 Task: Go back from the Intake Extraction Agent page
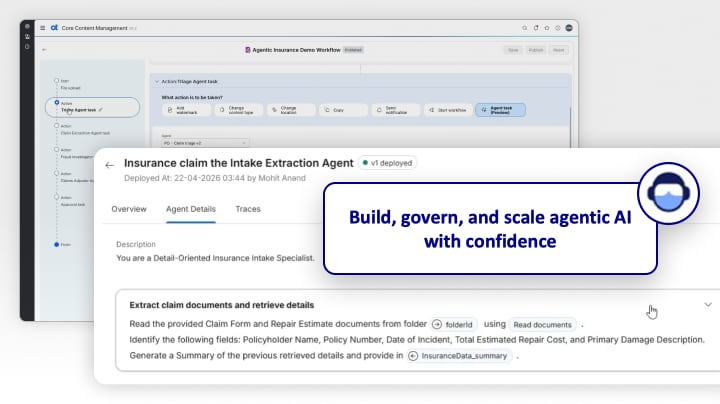click(109, 165)
